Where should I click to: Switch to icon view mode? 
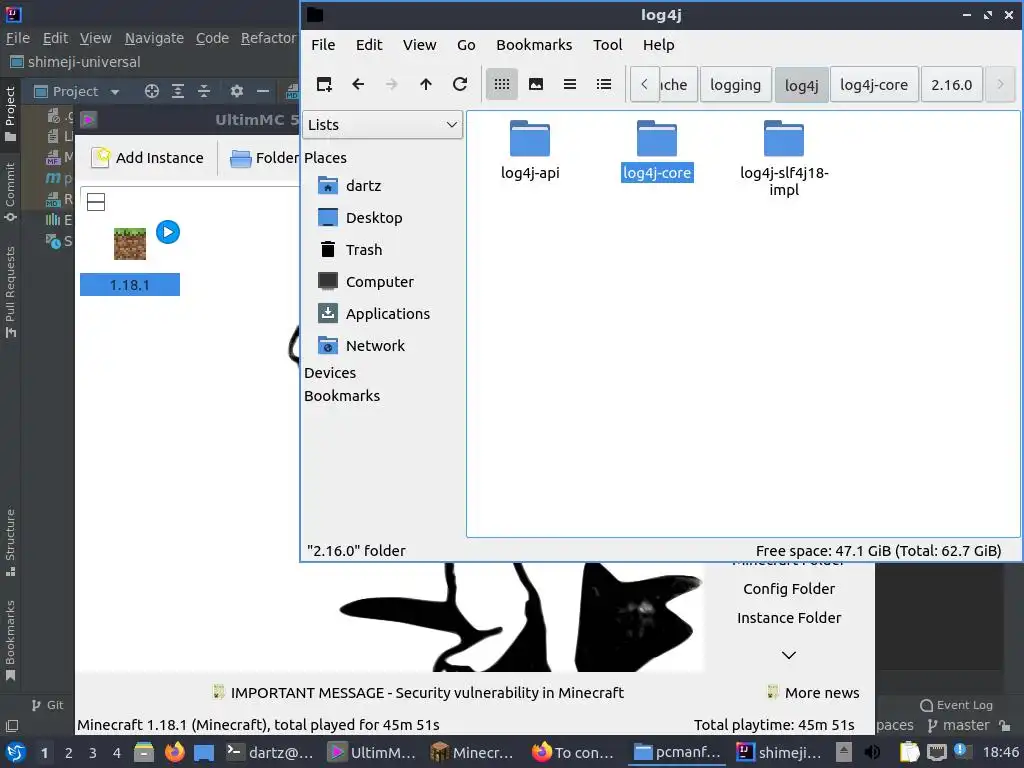(x=502, y=84)
